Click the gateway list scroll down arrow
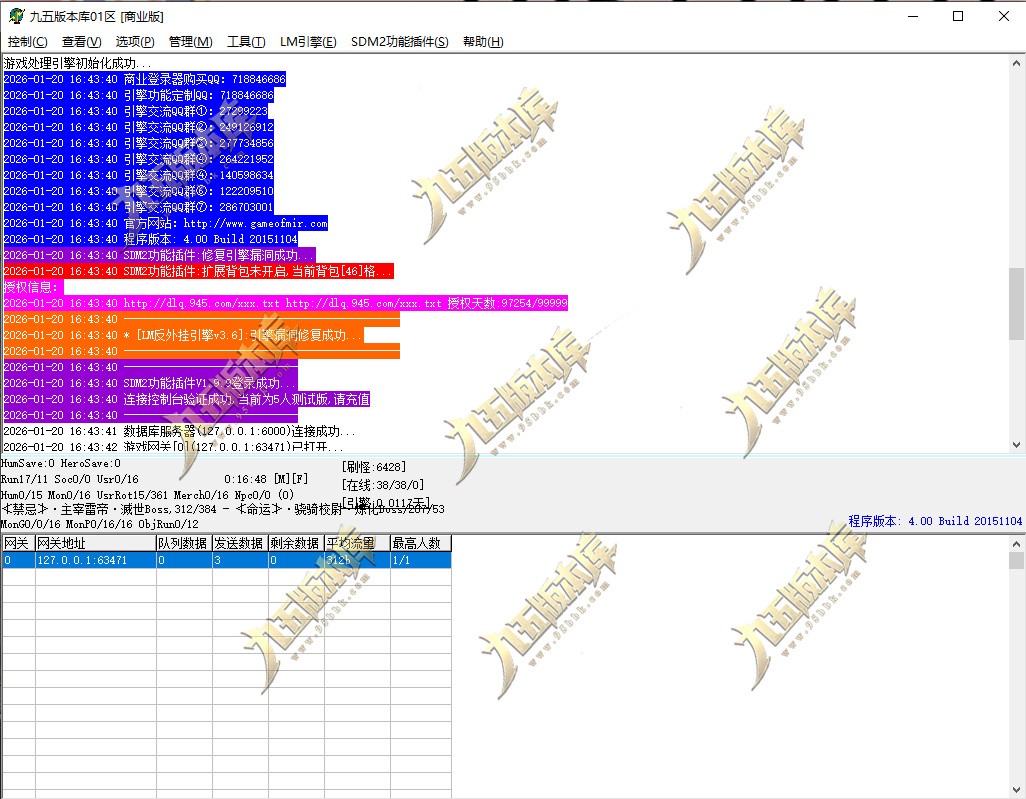The height and width of the screenshot is (799, 1026). [x=1016, y=790]
